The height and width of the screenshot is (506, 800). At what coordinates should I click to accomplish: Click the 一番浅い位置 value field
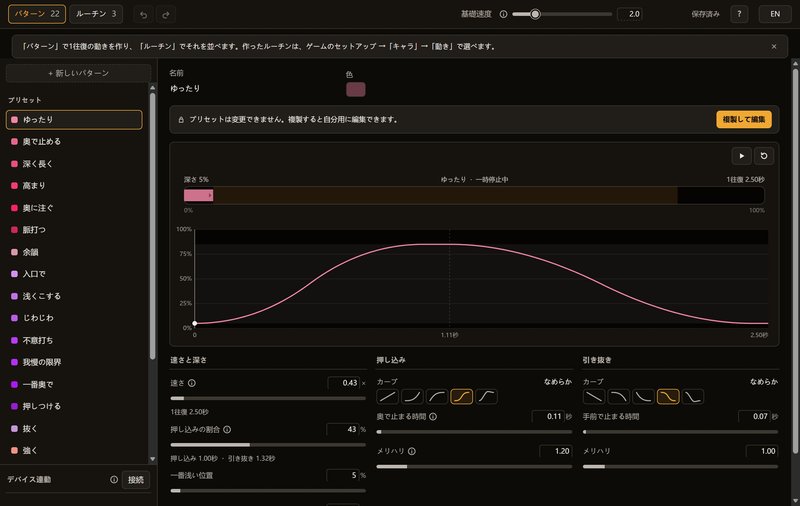pos(343,475)
